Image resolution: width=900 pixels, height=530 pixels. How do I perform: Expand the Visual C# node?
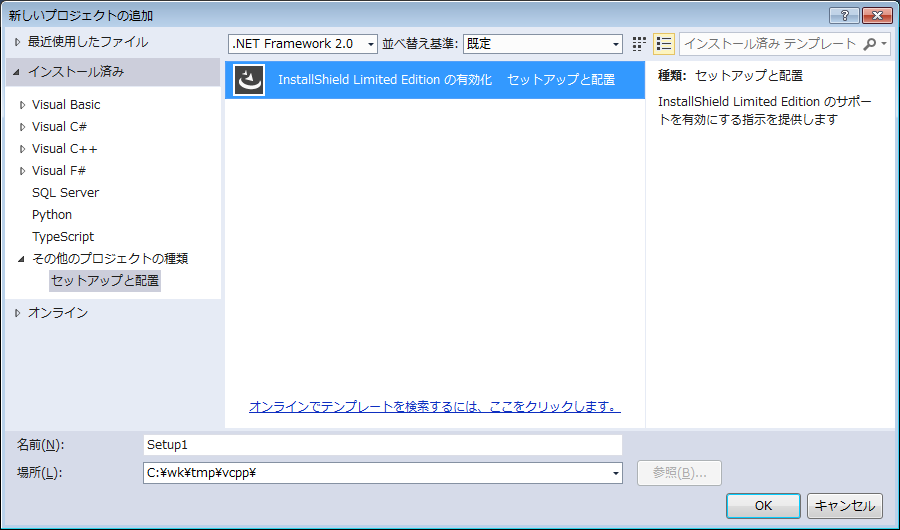point(22,127)
